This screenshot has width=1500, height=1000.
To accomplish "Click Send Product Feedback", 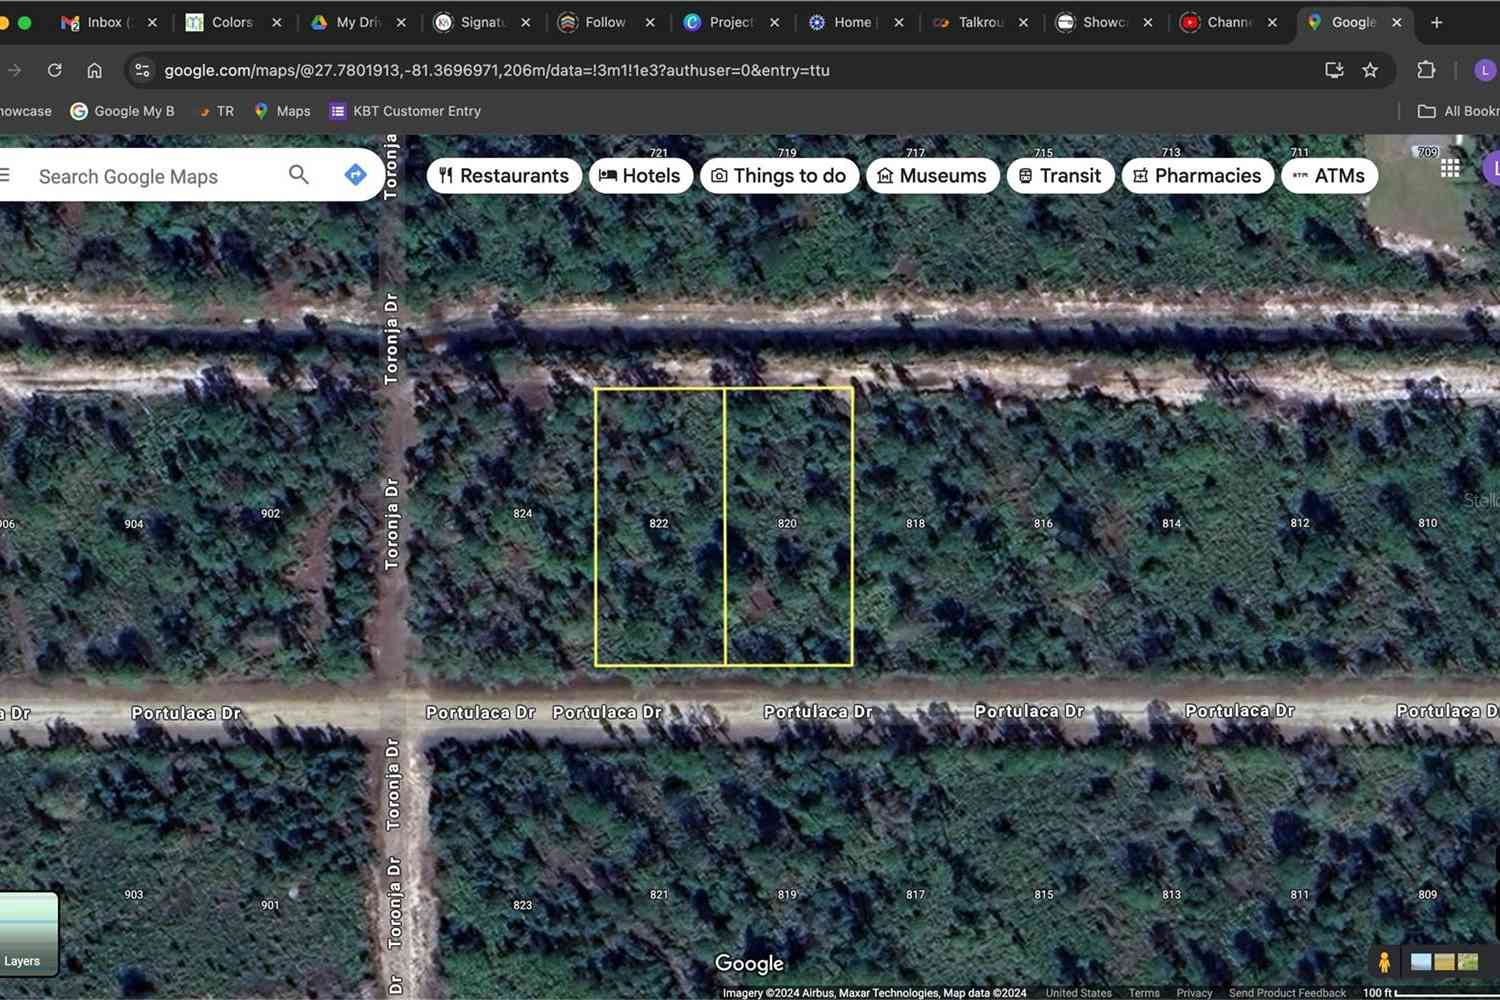I will point(1287,993).
